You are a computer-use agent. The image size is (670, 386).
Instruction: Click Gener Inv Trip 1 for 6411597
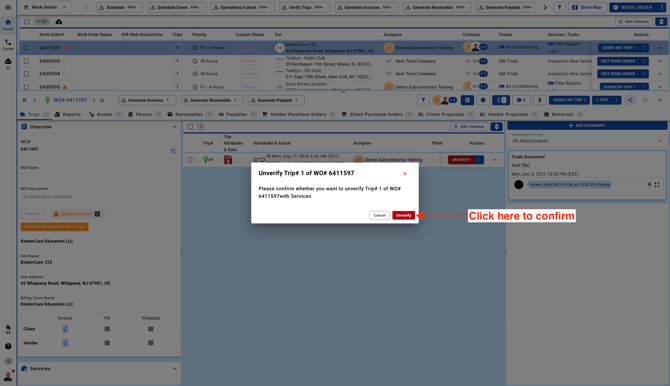tap(618, 48)
